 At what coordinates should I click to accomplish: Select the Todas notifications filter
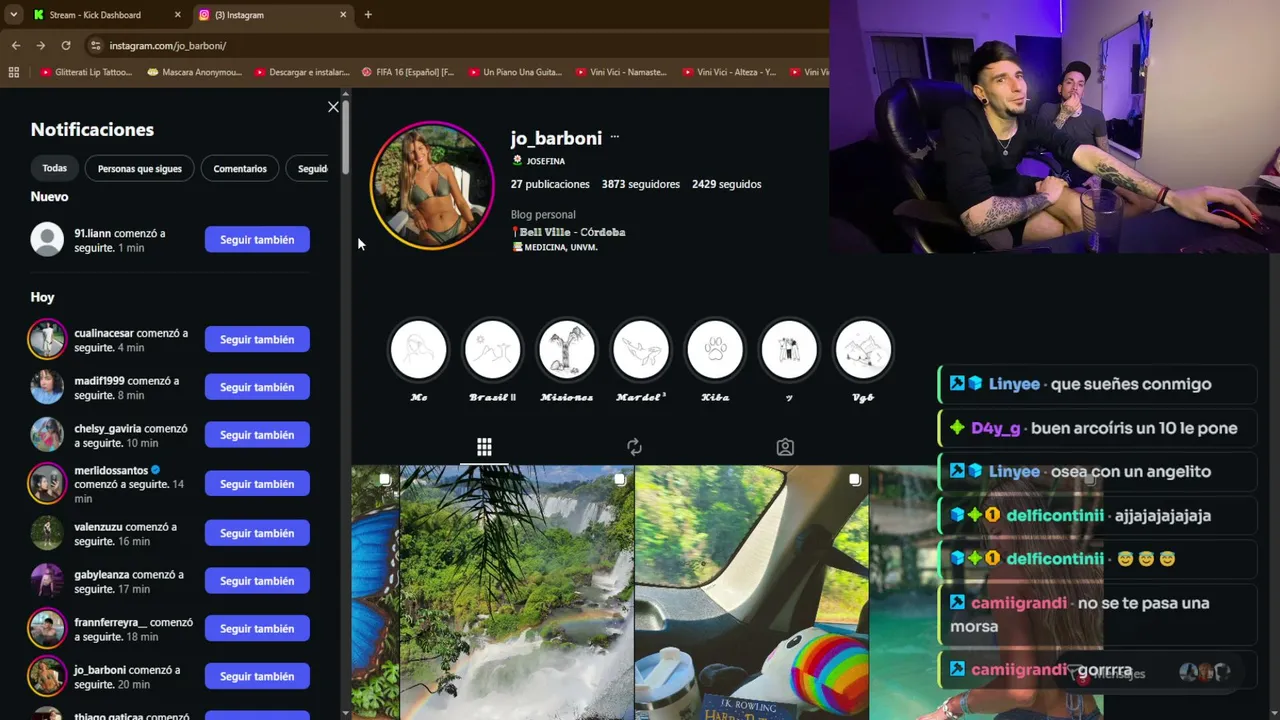(55, 168)
